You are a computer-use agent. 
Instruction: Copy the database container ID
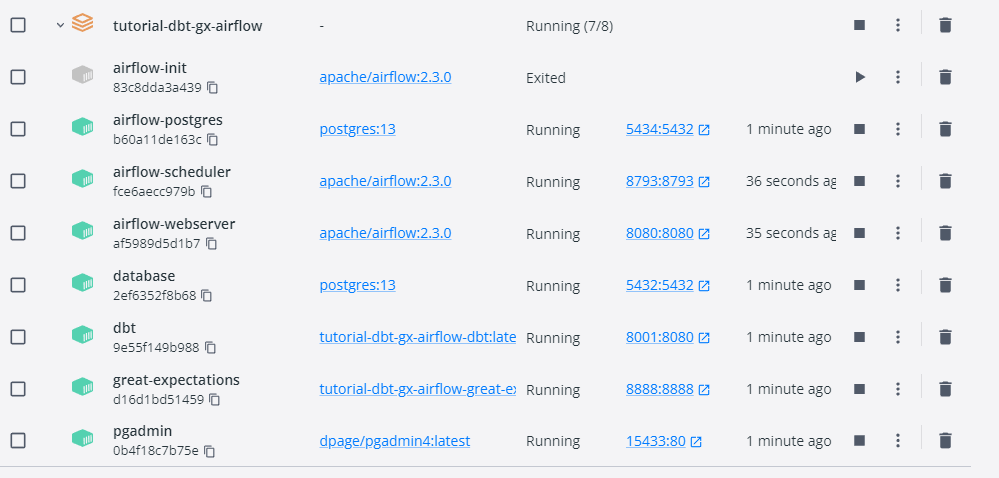tap(207, 295)
